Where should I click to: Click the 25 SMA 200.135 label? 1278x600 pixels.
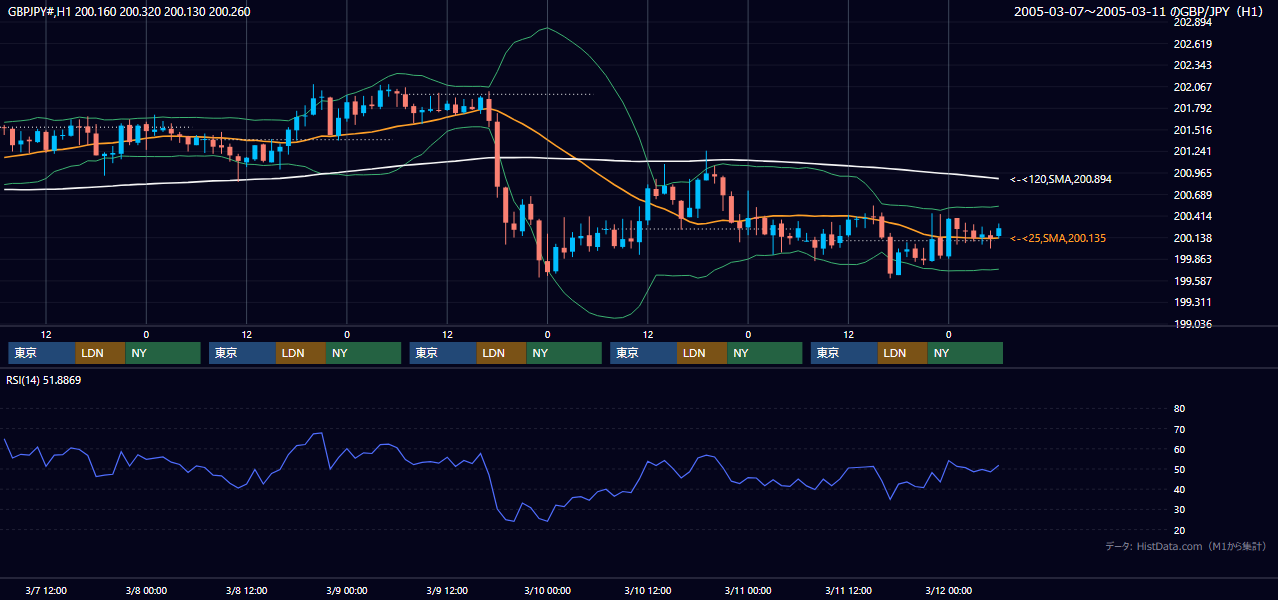point(1058,238)
